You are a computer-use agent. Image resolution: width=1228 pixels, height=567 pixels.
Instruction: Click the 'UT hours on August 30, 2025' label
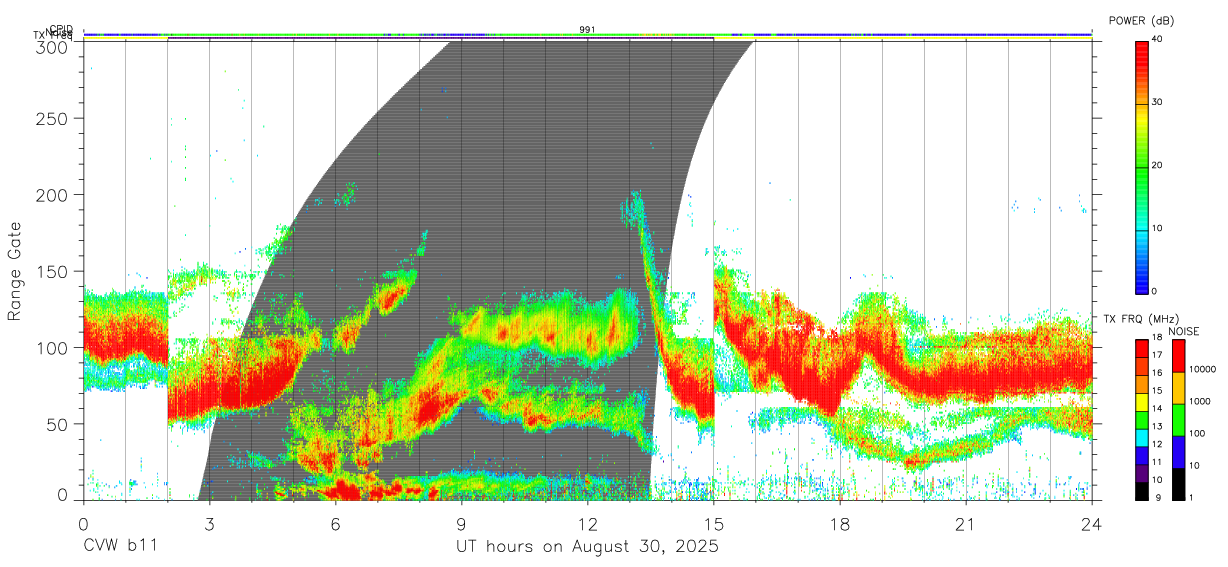click(587, 547)
